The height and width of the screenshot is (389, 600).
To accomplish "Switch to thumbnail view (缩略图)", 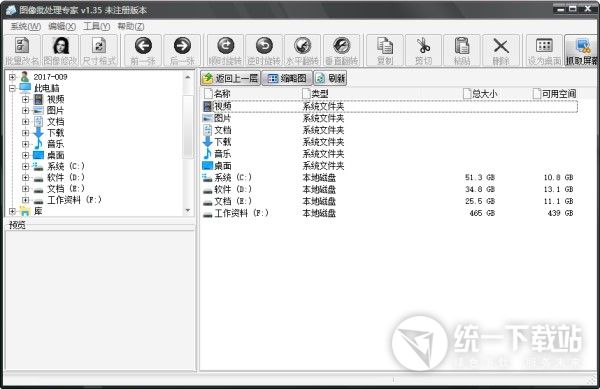I will pos(287,78).
